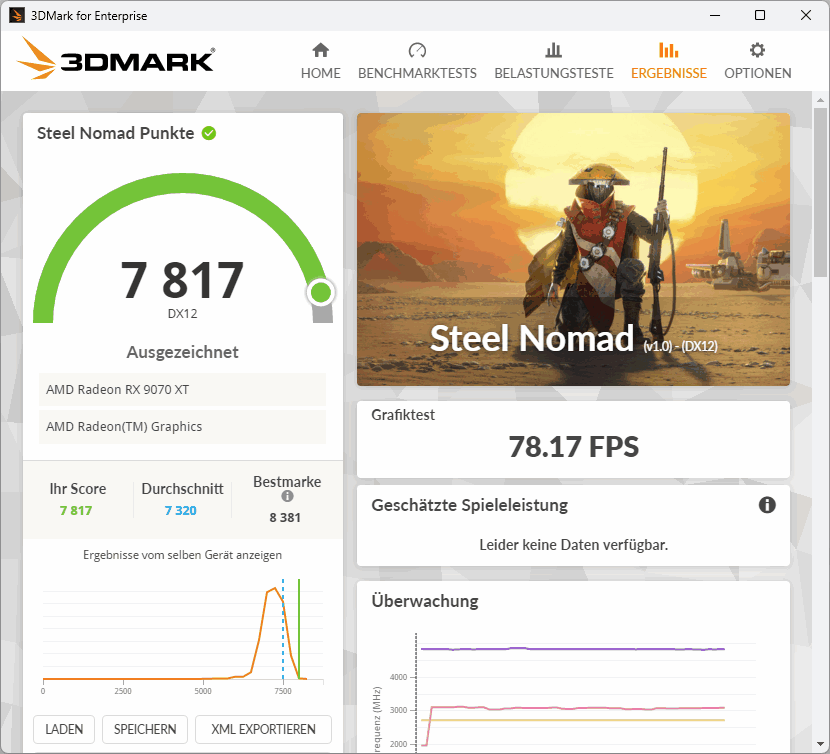This screenshot has width=830, height=754.
Task: Open Optionen via gear icon
Action: pos(757,50)
